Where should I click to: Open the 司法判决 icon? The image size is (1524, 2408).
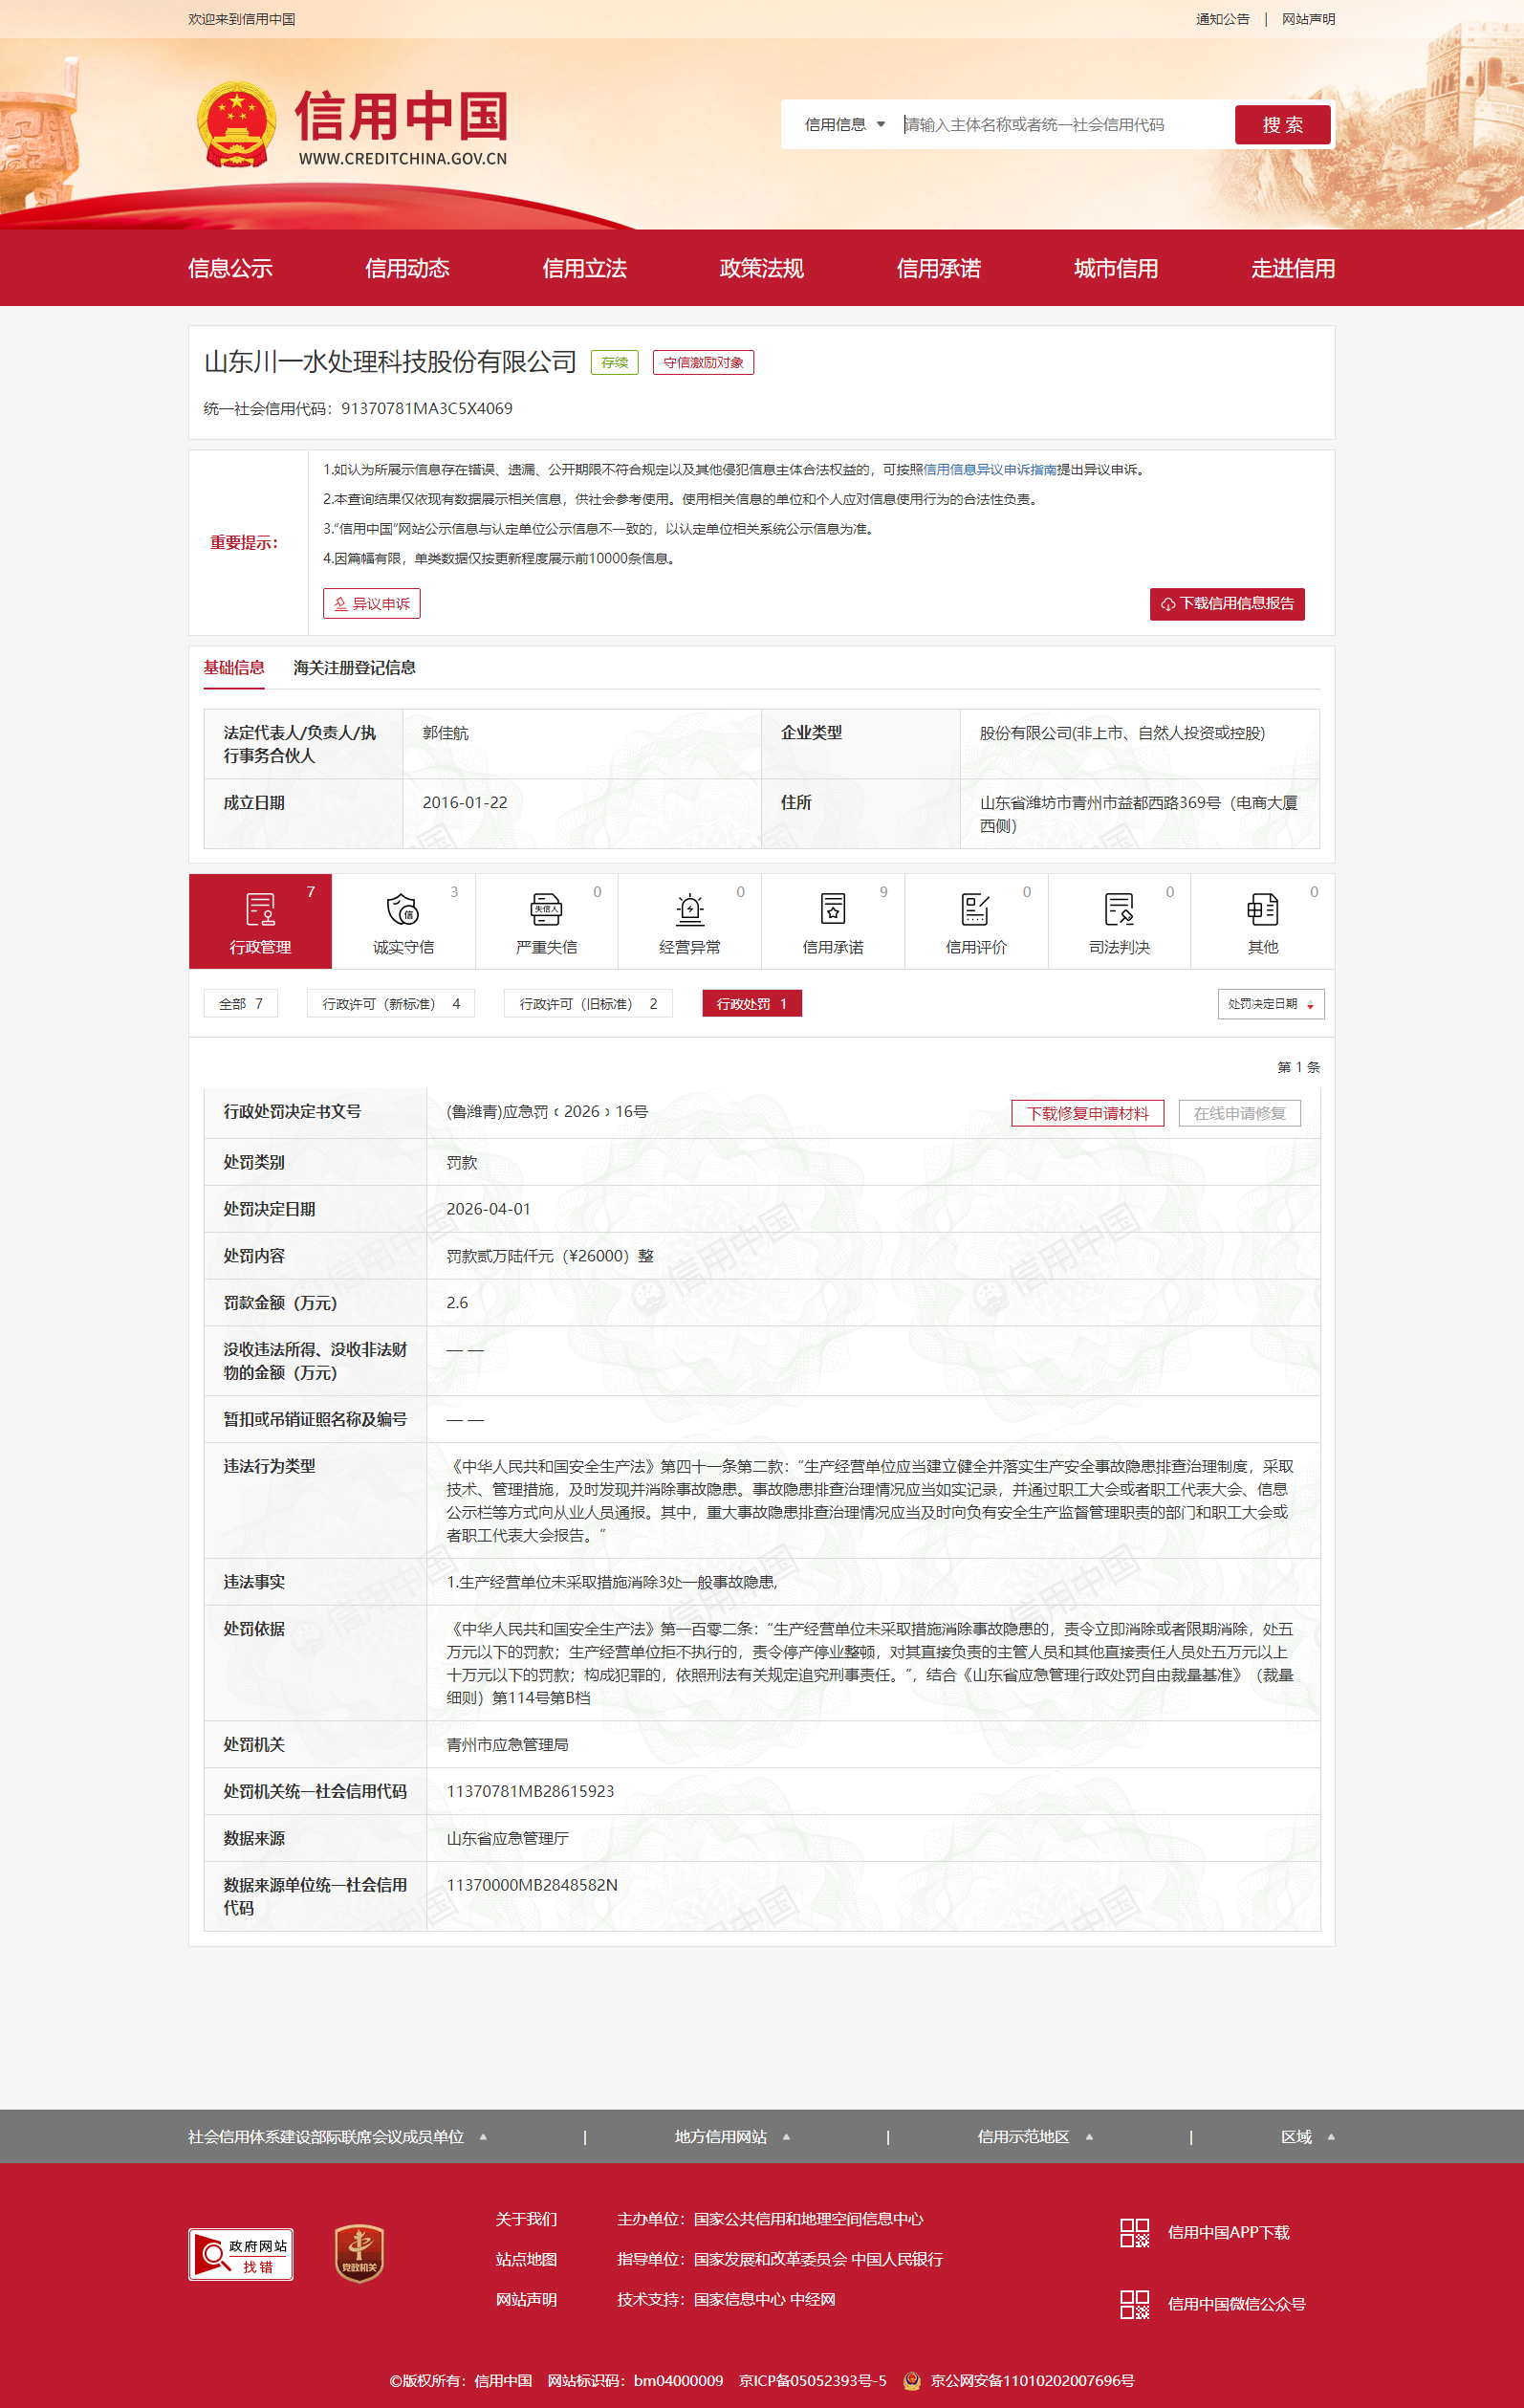[1118, 909]
